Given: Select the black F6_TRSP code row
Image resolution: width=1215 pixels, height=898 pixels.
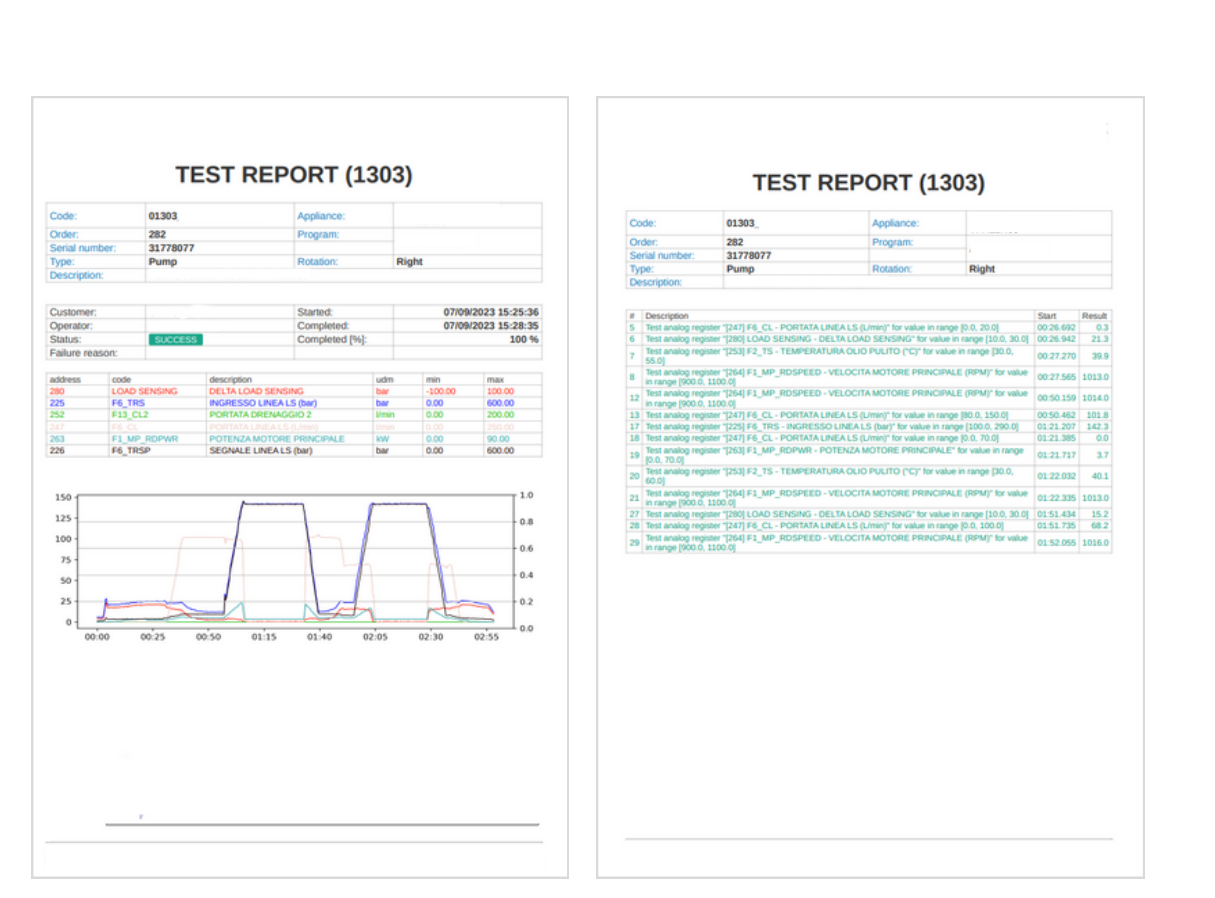Looking at the screenshot, I should tap(131, 451).
